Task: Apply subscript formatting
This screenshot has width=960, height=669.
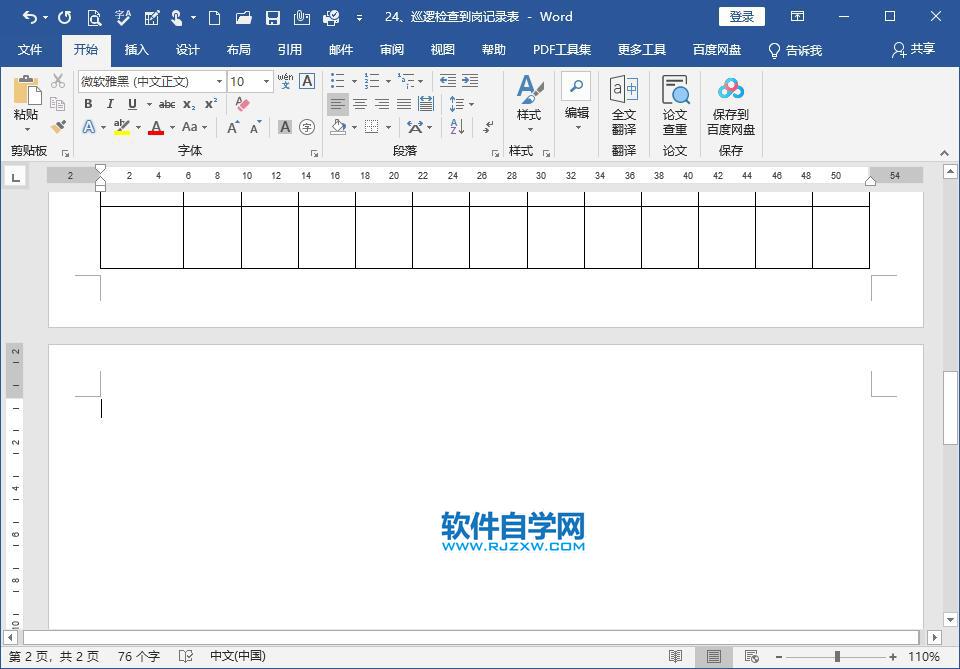Action: pos(188,103)
